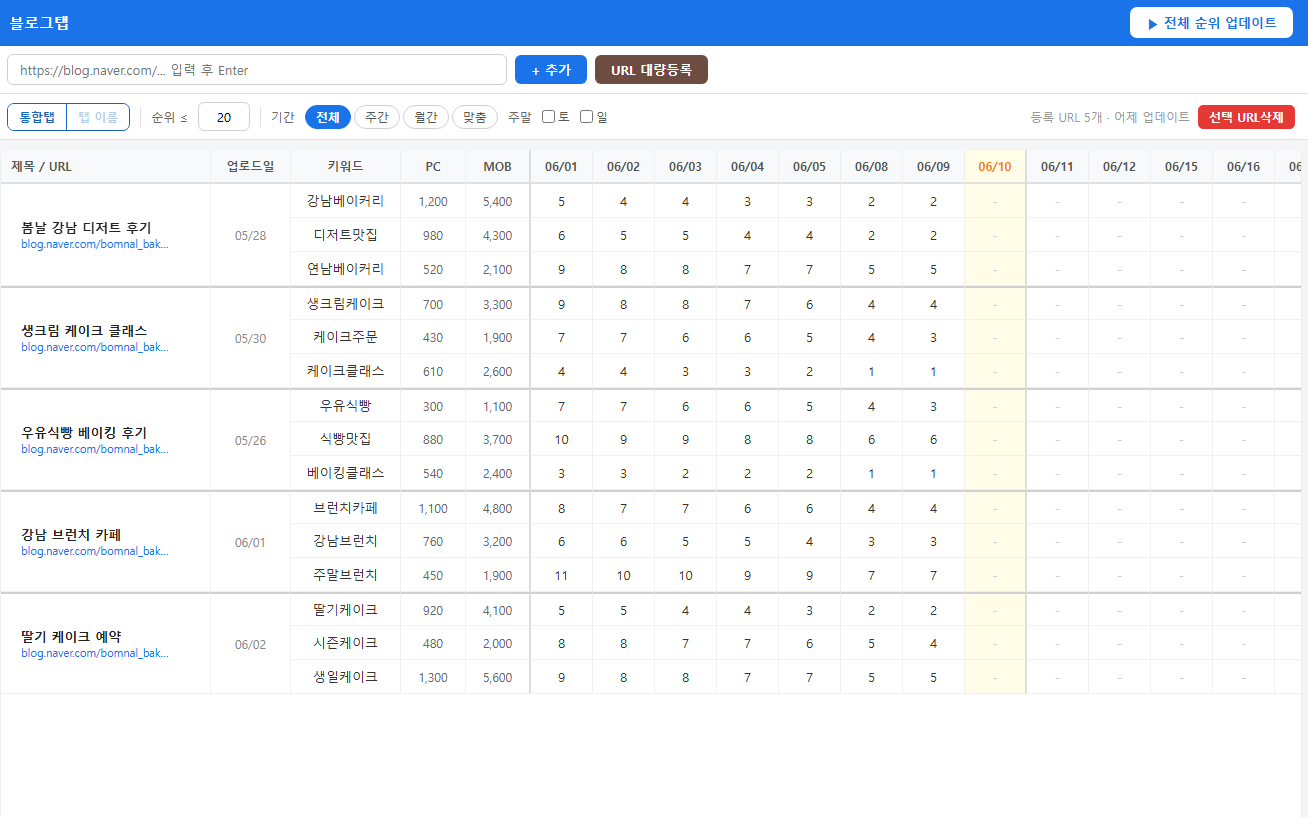The image size is (1308, 817).
Task: Click the 06/01 date column header
Action: (561, 167)
